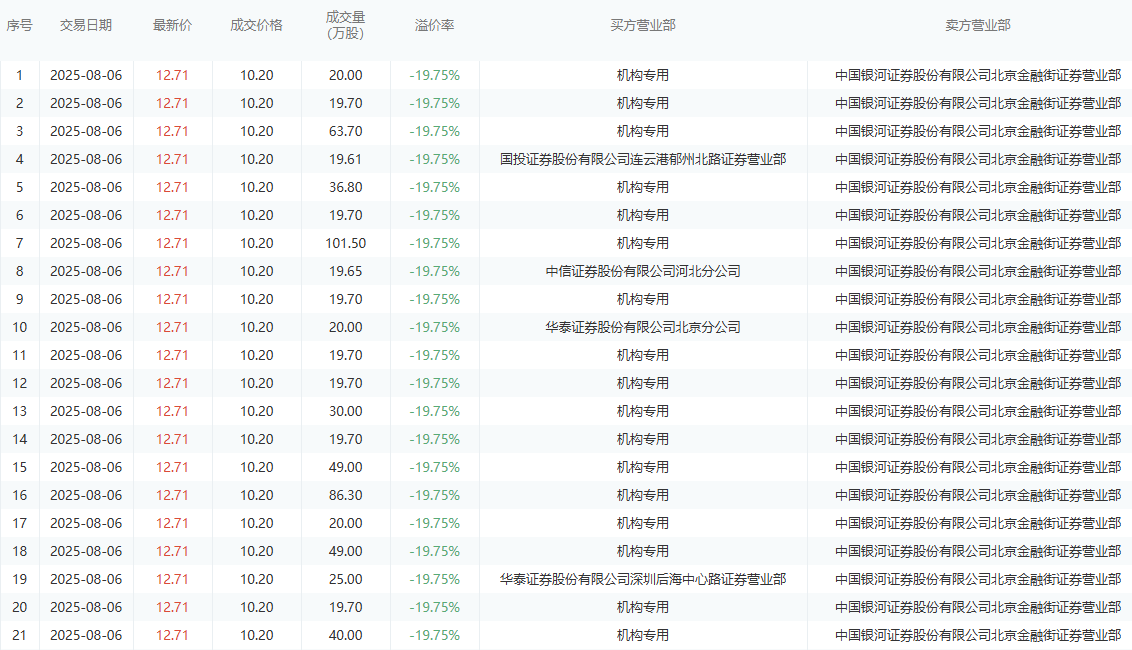Click the 机构专用 buyer in row 1

point(643,75)
